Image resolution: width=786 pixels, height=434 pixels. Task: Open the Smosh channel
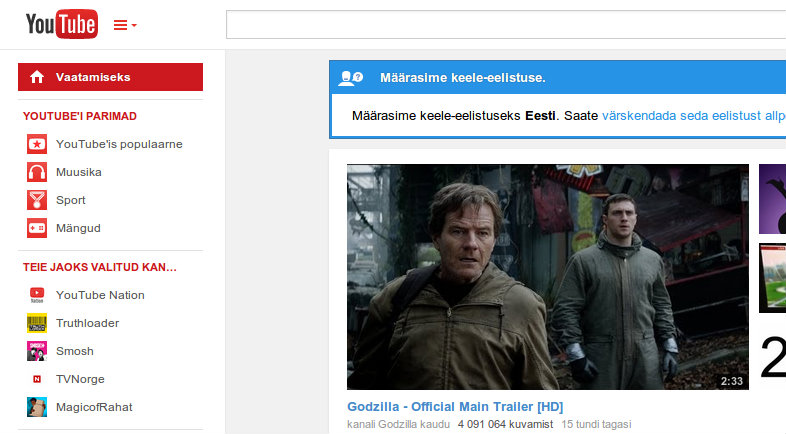(x=75, y=351)
